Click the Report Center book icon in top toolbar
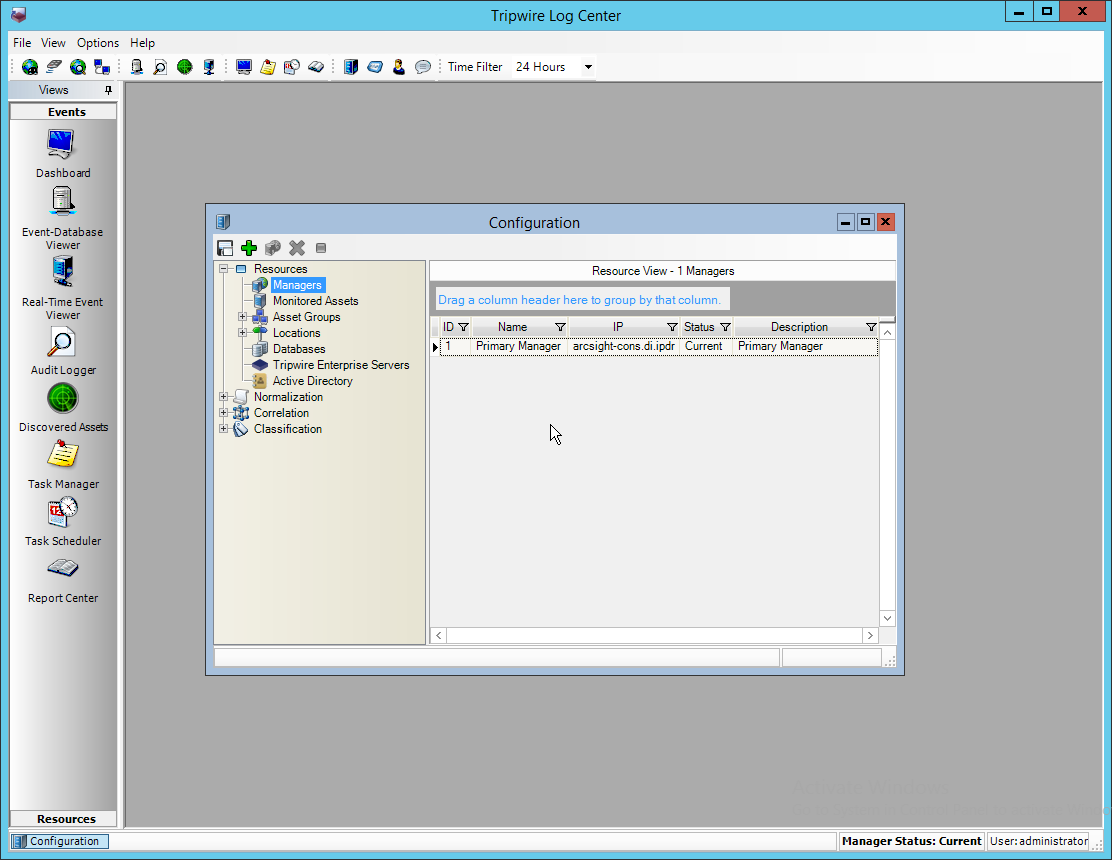This screenshot has width=1112, height=860. (316, 67)
